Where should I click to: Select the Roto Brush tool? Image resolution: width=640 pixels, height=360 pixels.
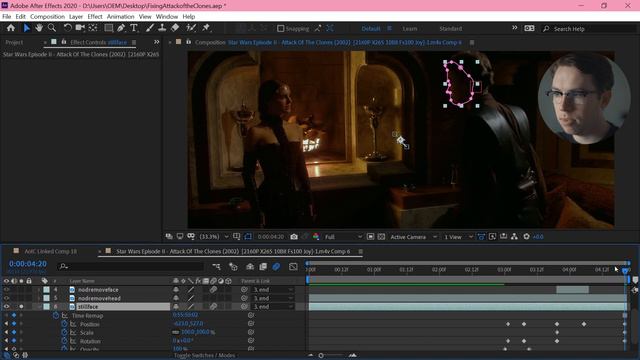coord(191,28)
